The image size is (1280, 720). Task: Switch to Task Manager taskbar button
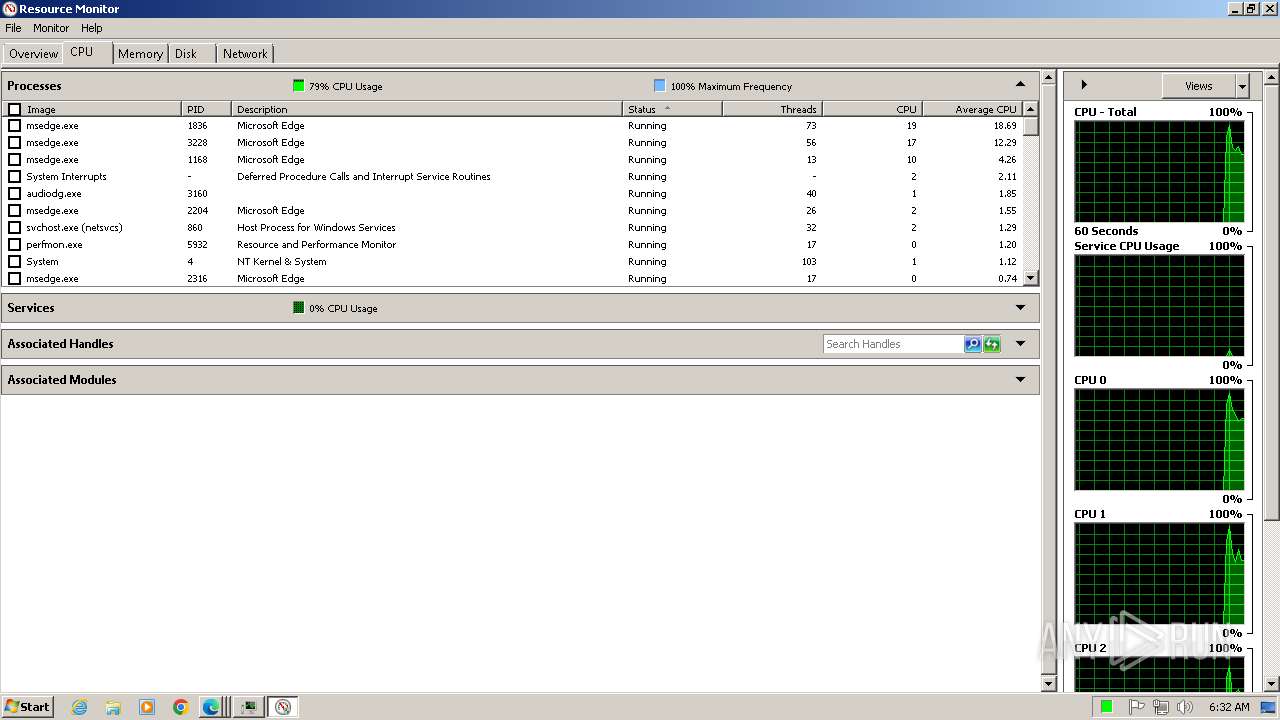248,707
